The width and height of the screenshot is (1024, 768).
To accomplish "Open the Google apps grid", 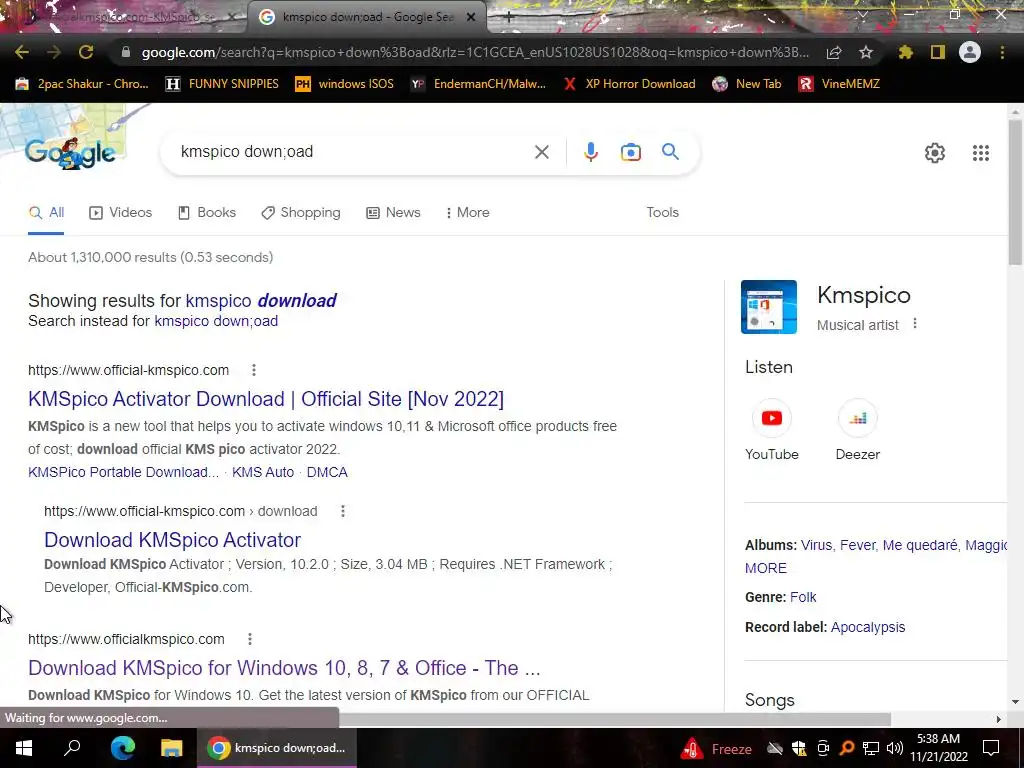I will click(x=981, y=153).
